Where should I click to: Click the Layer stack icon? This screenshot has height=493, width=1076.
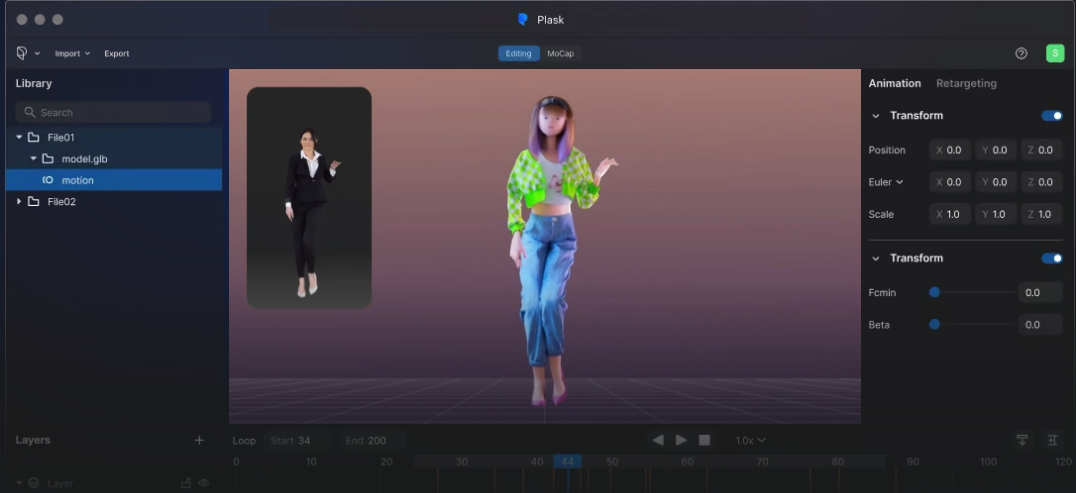[34, 483]
